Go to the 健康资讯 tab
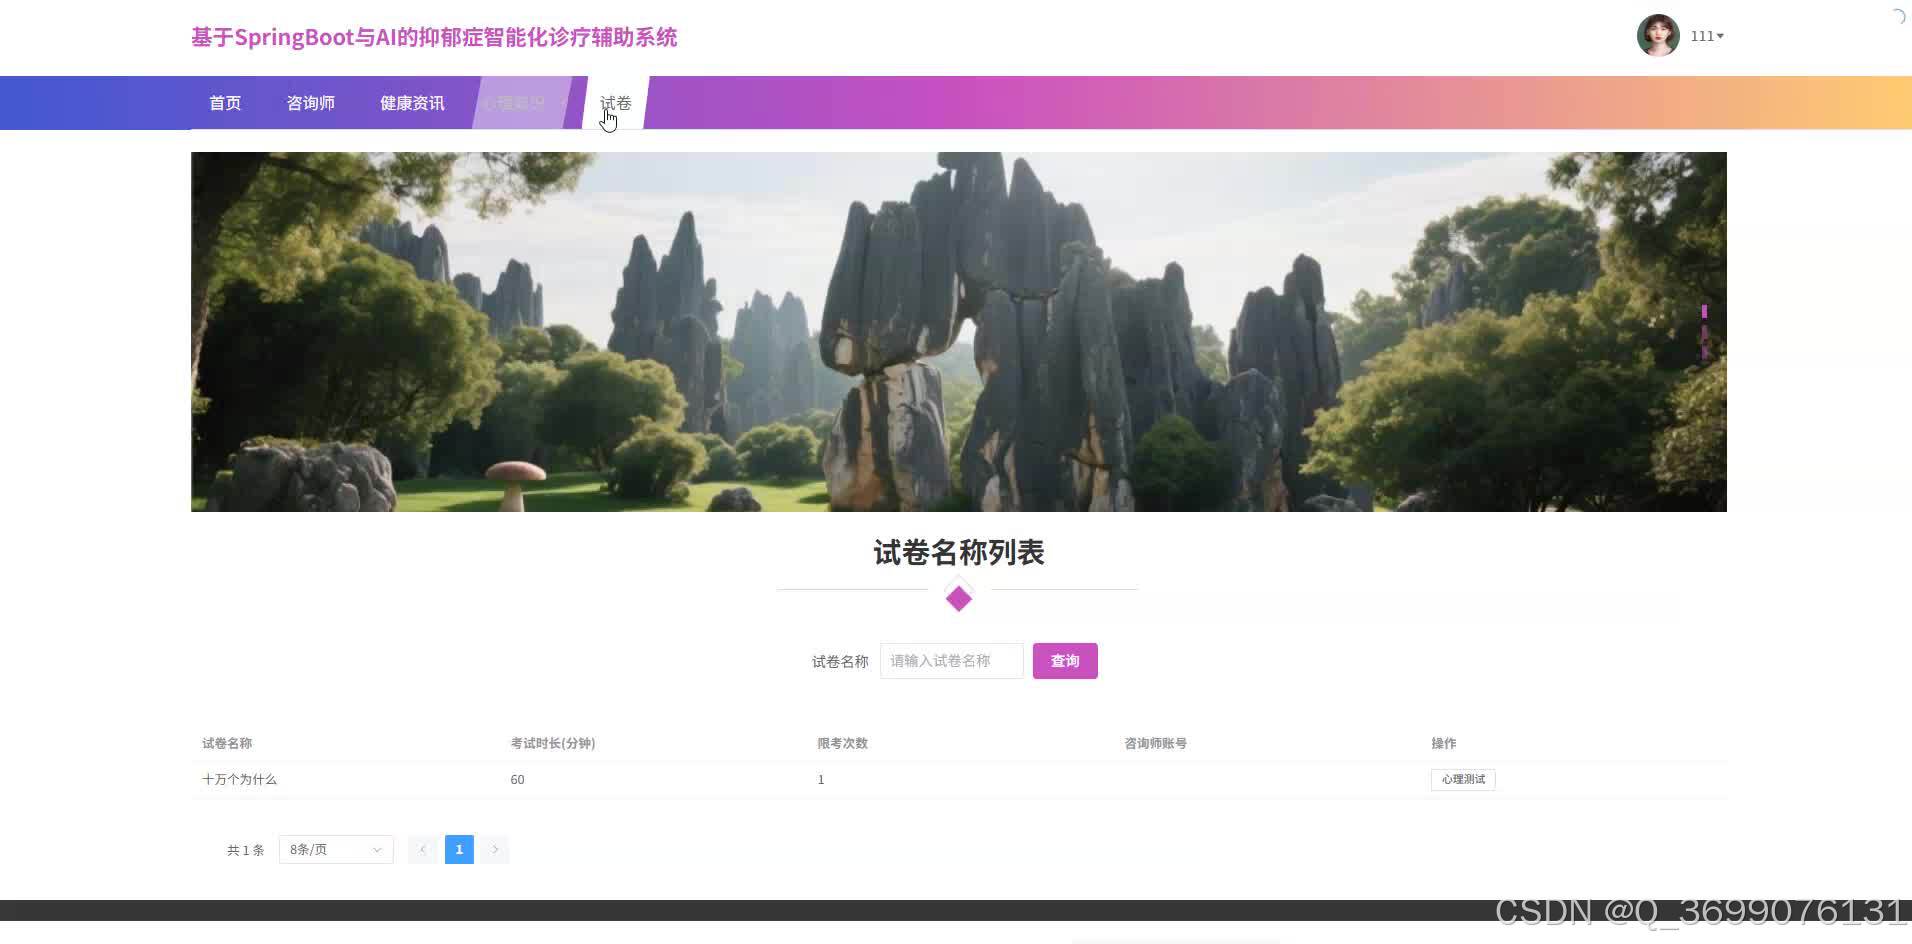The image size is (1912, 944). pyautogui.click(x=412, y=103)
